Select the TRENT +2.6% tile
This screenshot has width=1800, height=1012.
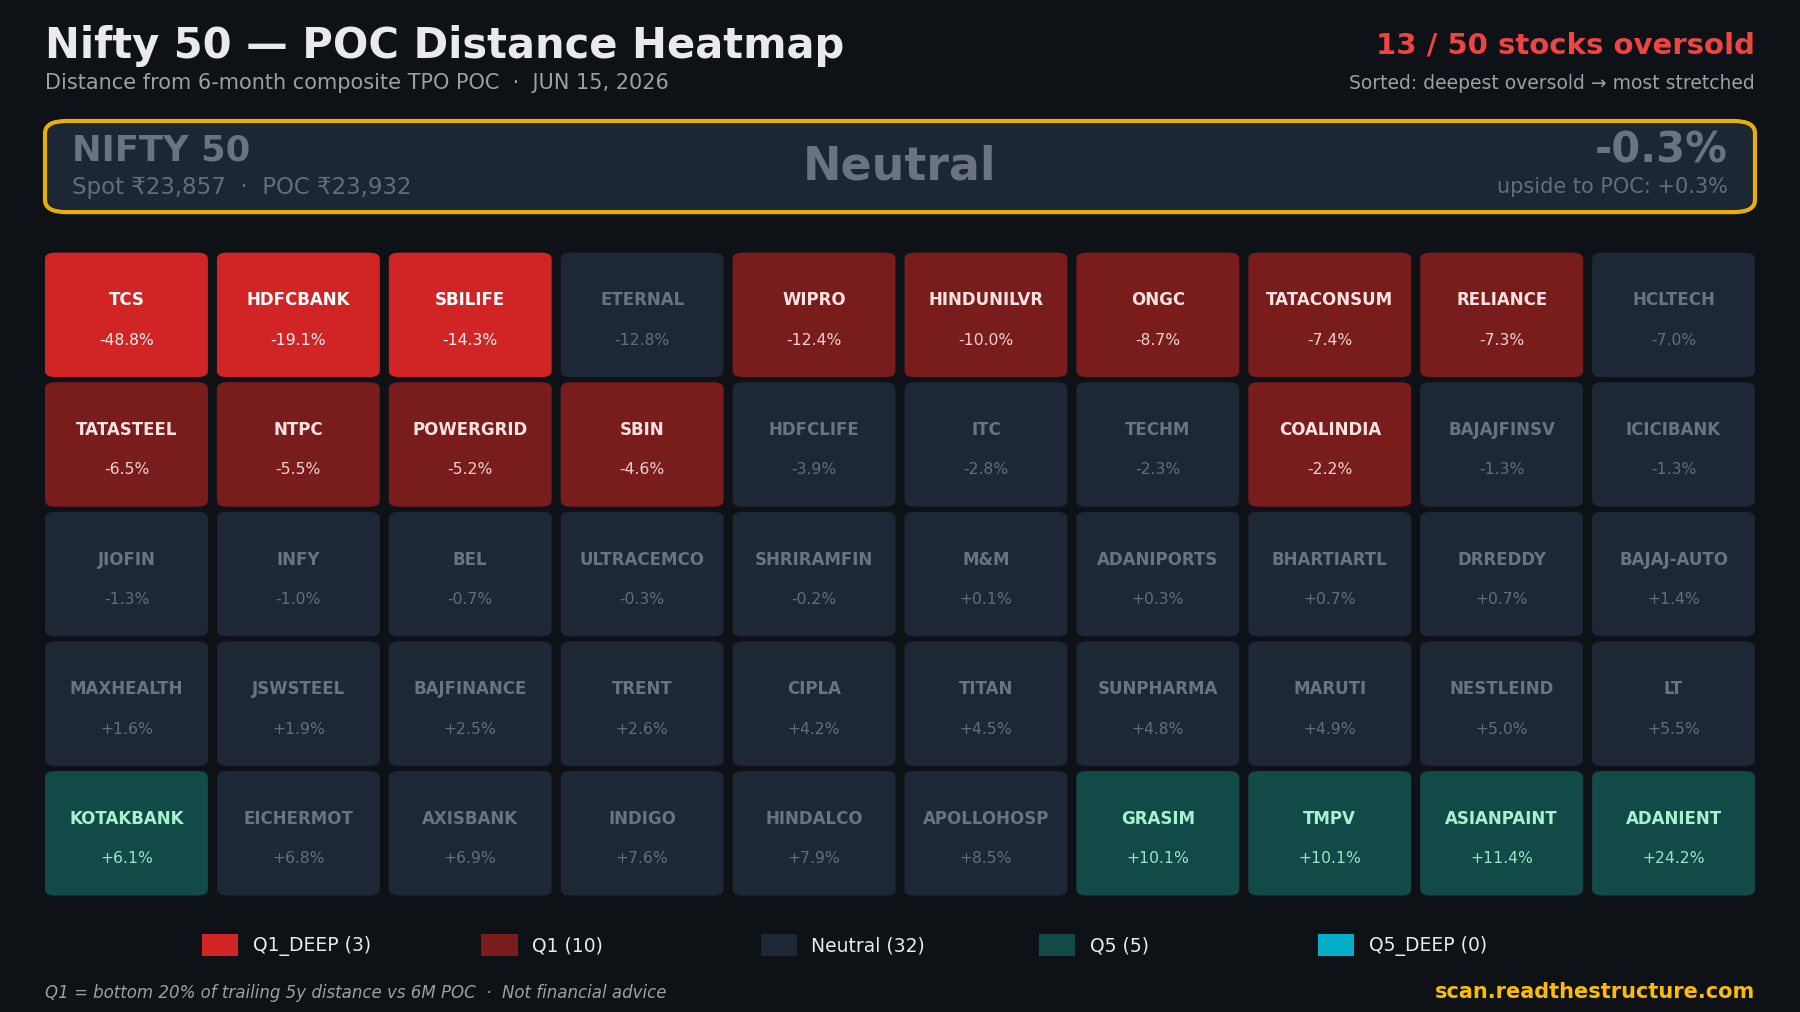(x=642, y=704)
